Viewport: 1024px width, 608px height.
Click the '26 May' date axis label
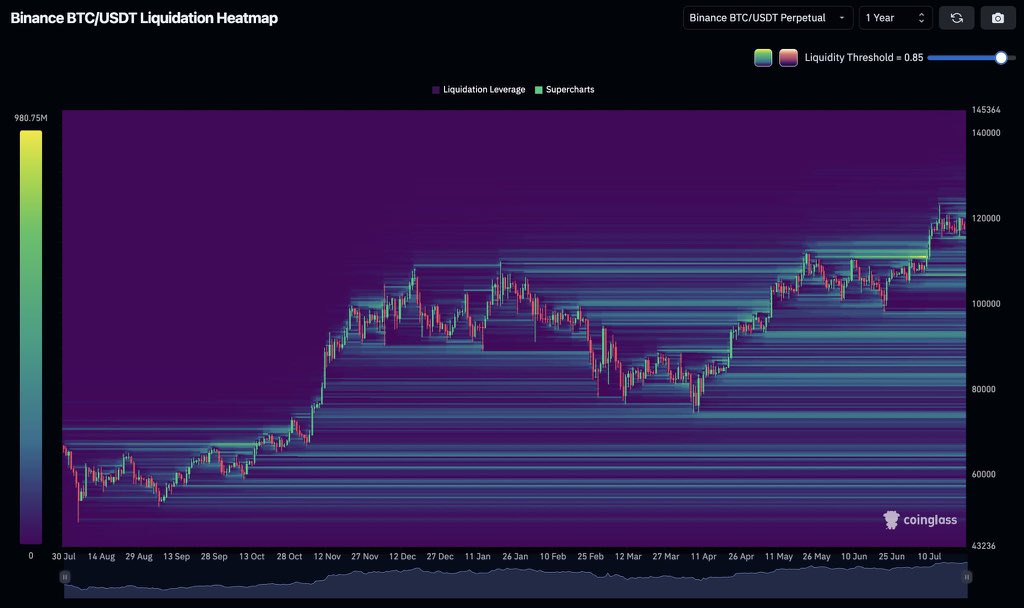pos(816,556)
